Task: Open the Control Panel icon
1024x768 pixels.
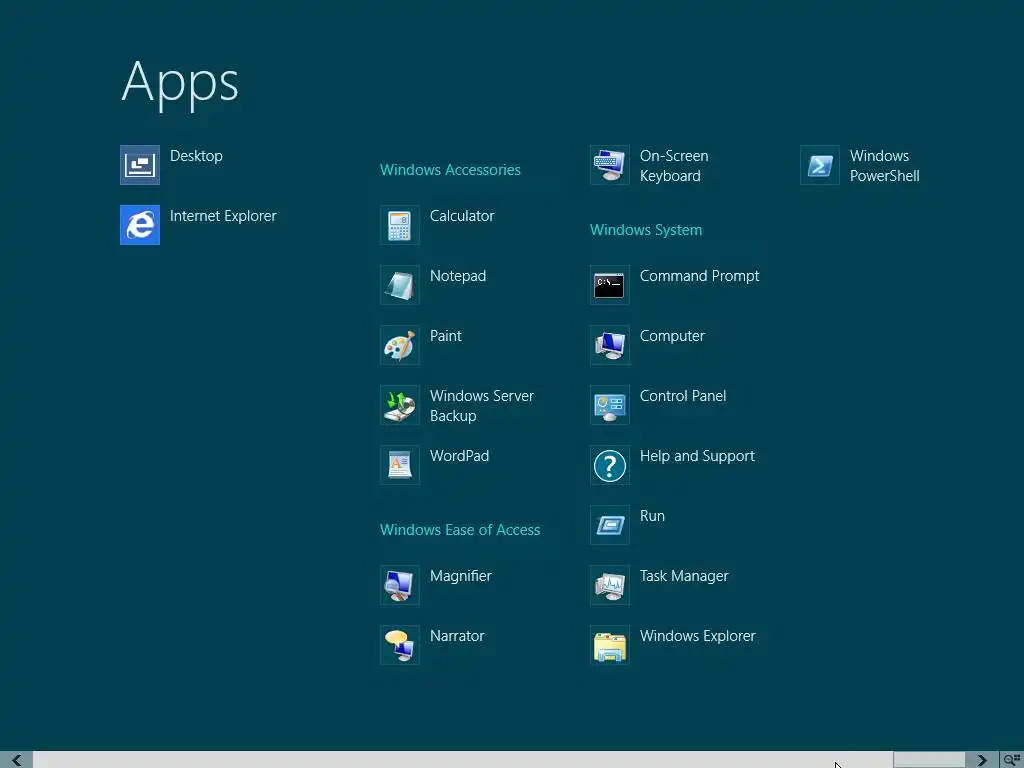Action: [610, 405]
